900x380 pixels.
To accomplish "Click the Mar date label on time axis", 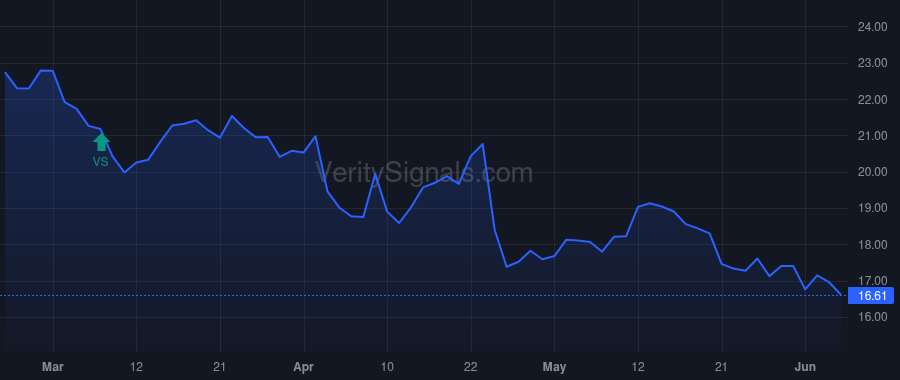I will point(53,367).
